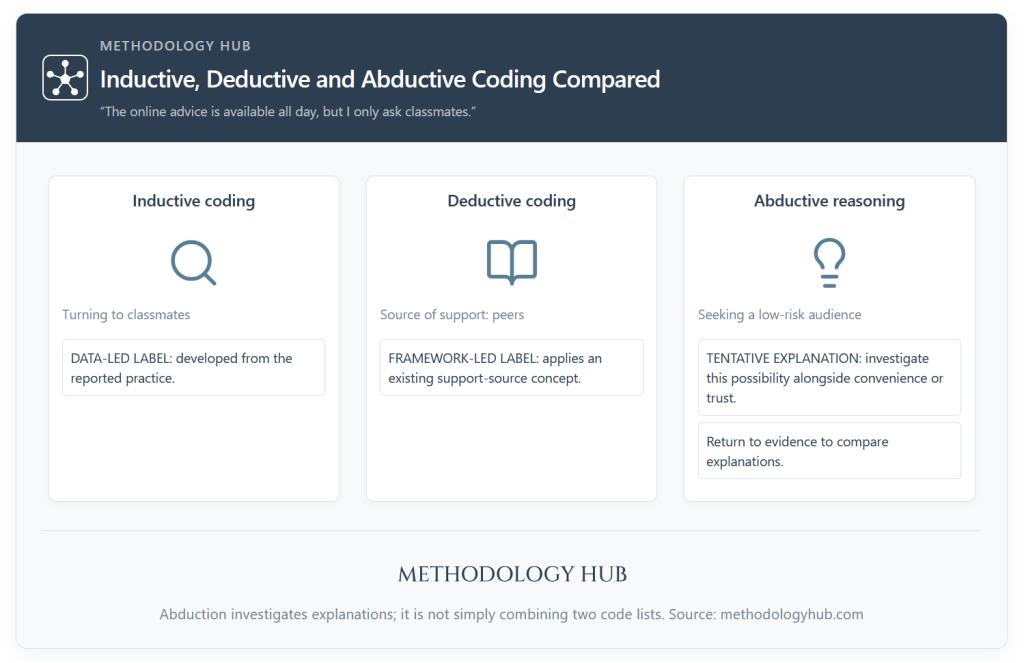1024x663 pixels.
Task: Click the "Source of support: peers" label
Action: point(452,314)
